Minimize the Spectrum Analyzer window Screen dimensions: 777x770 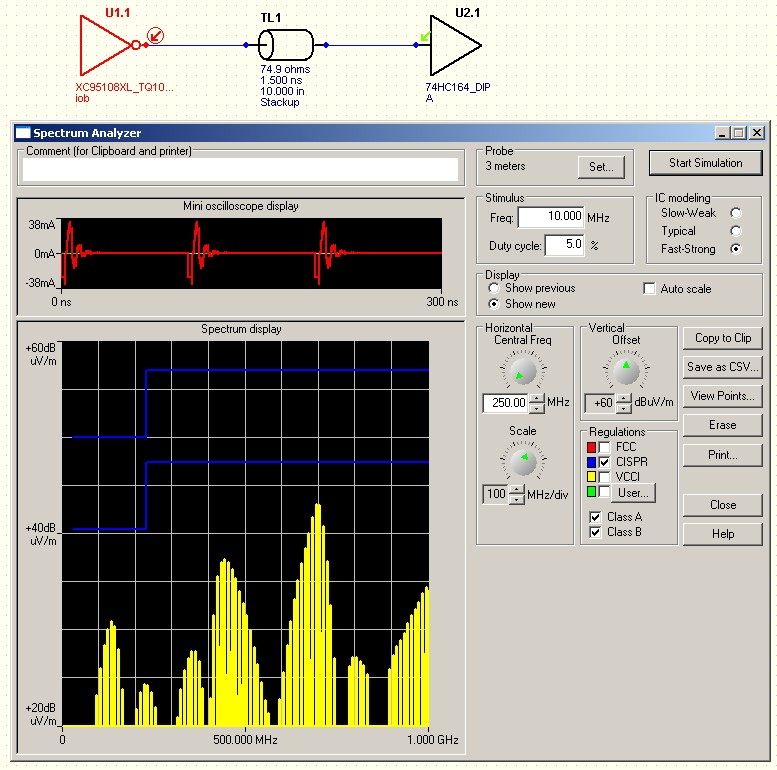[x=722, y=133]
